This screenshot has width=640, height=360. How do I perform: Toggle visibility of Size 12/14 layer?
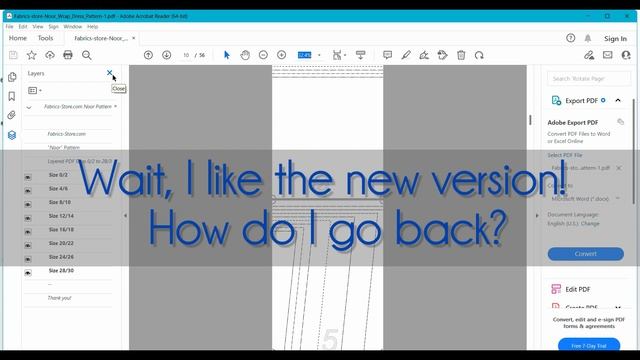coord(28,218)
